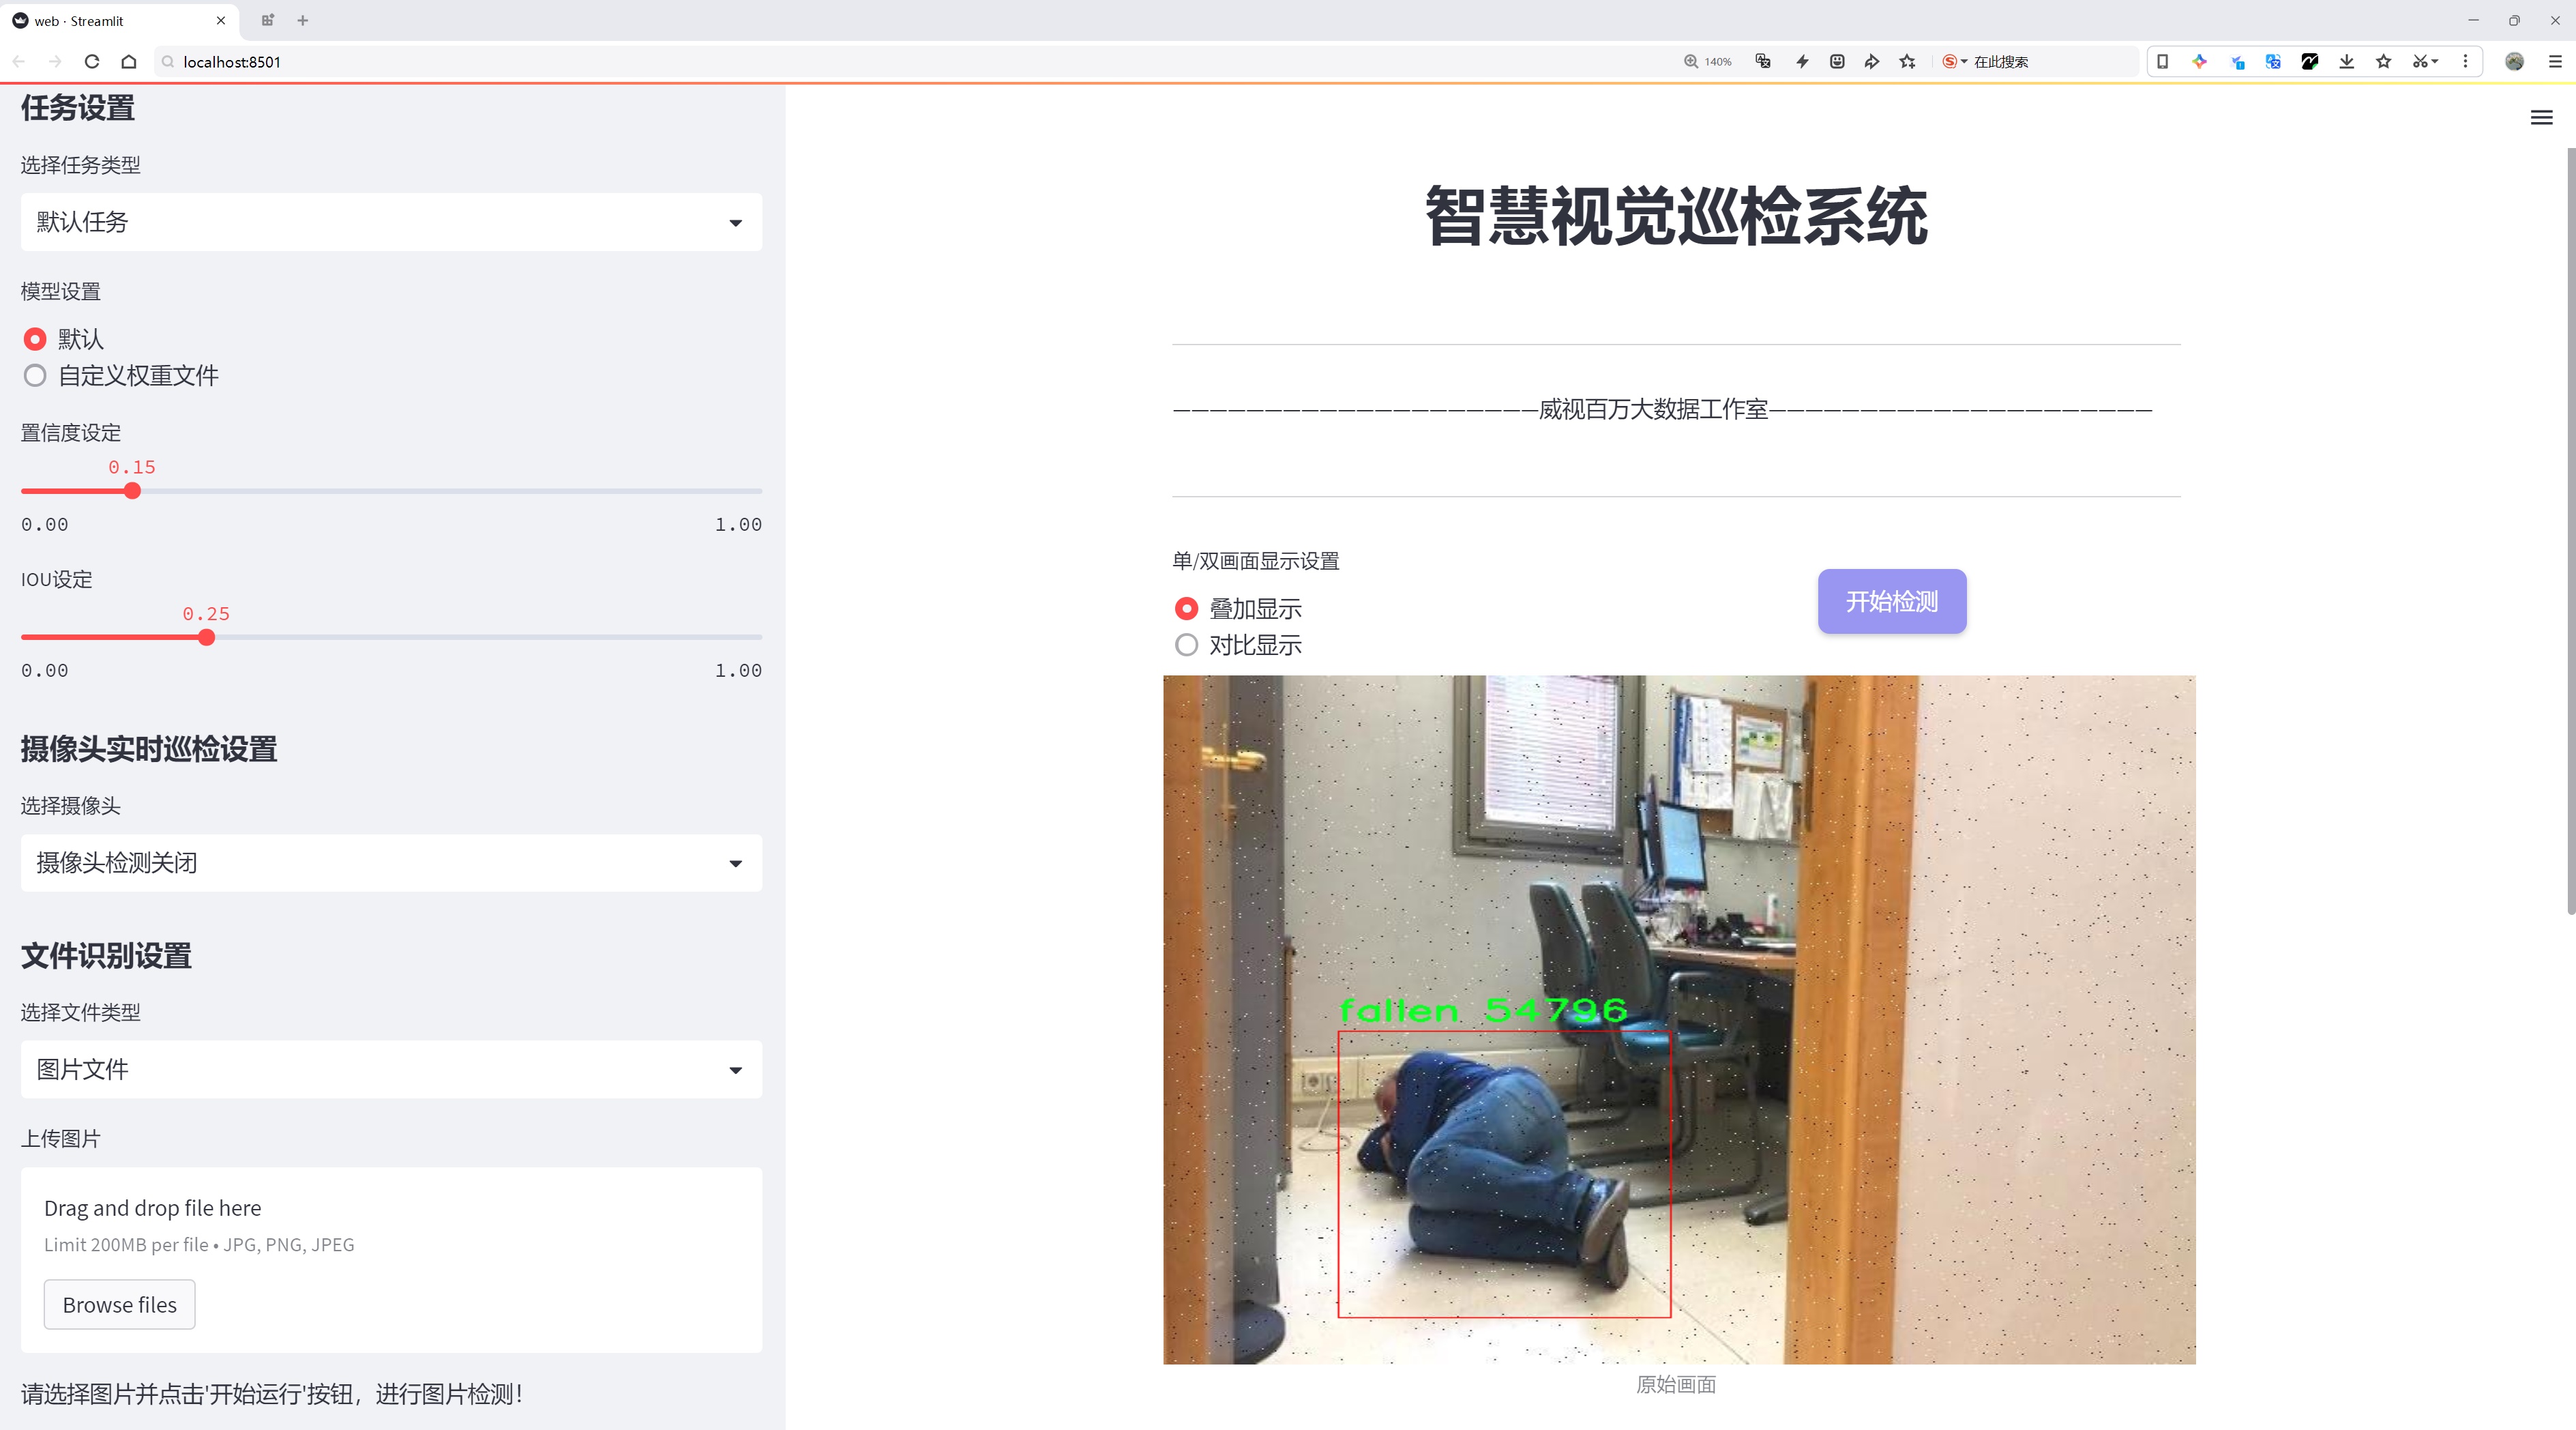Click the translate page icon in address bar
This screenshot has height=1430, width=2576.
1763,62
